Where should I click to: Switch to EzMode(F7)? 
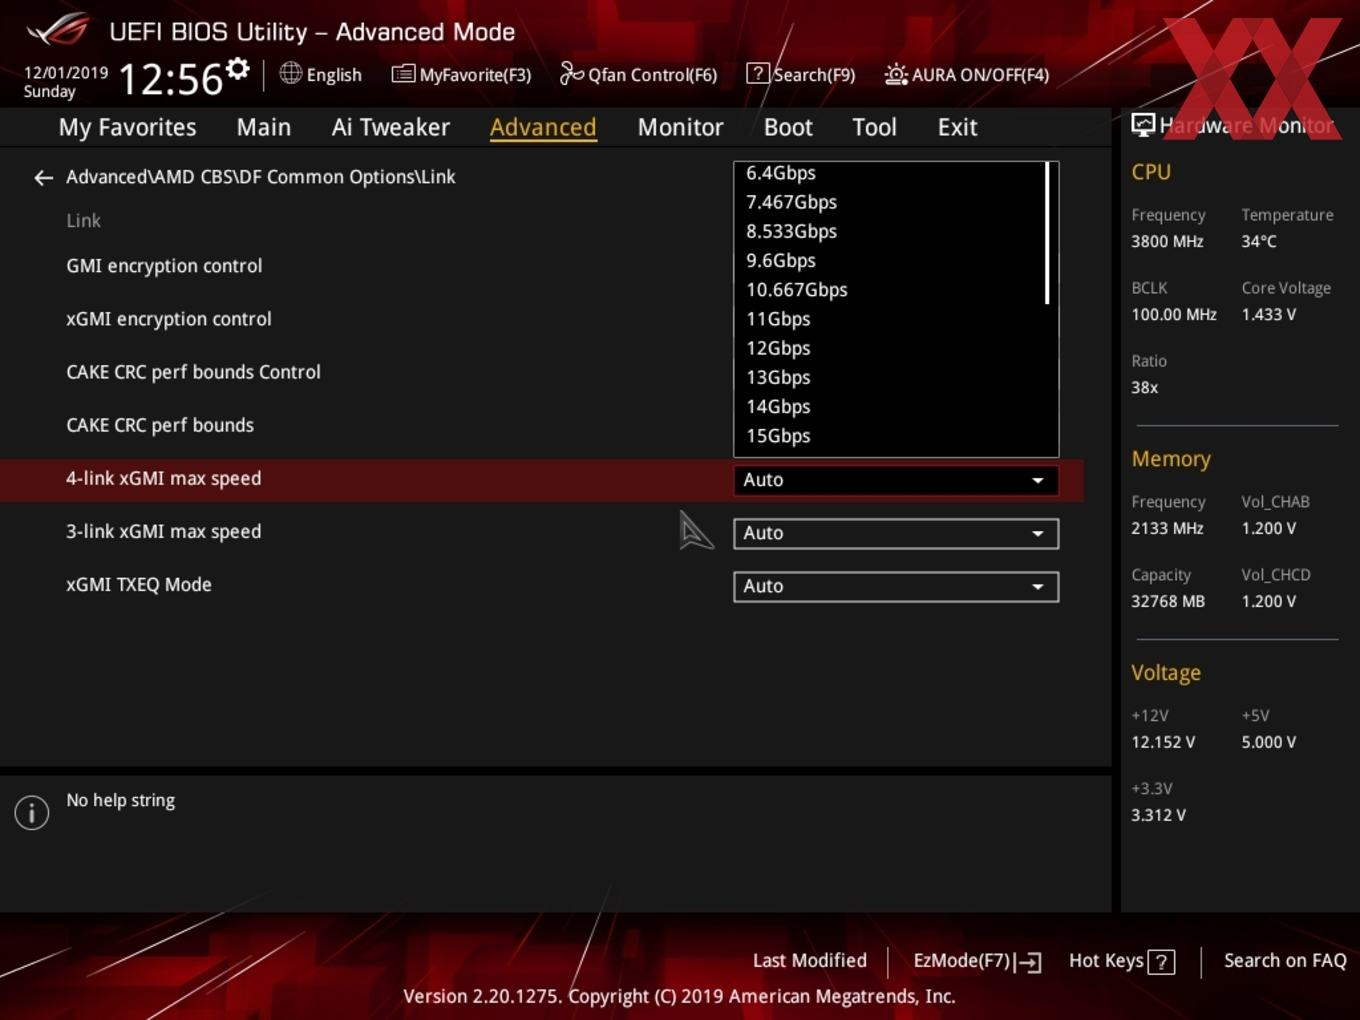(962, 960)
